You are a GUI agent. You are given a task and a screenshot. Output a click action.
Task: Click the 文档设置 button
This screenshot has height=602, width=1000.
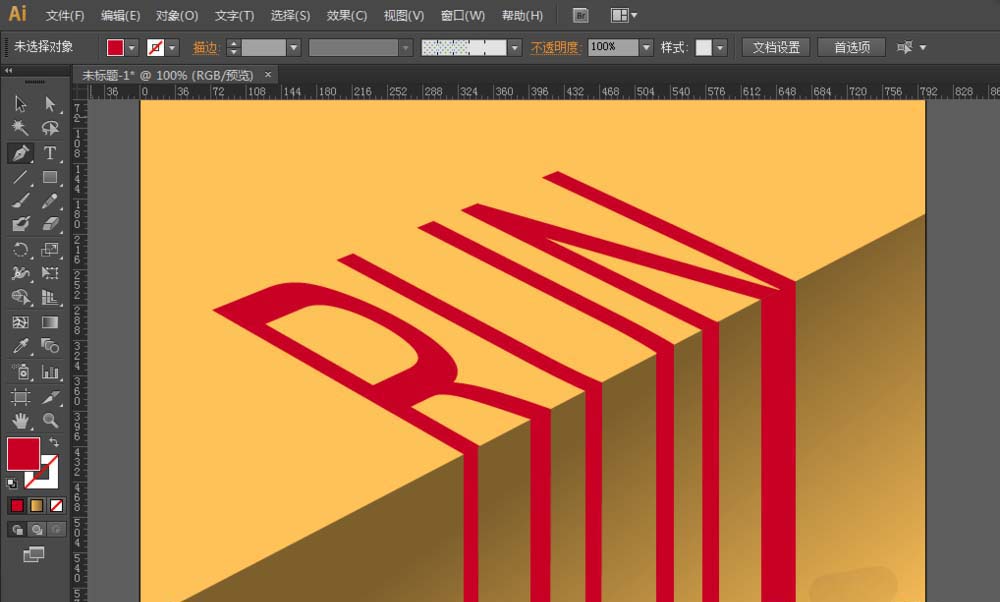[776, 48]
